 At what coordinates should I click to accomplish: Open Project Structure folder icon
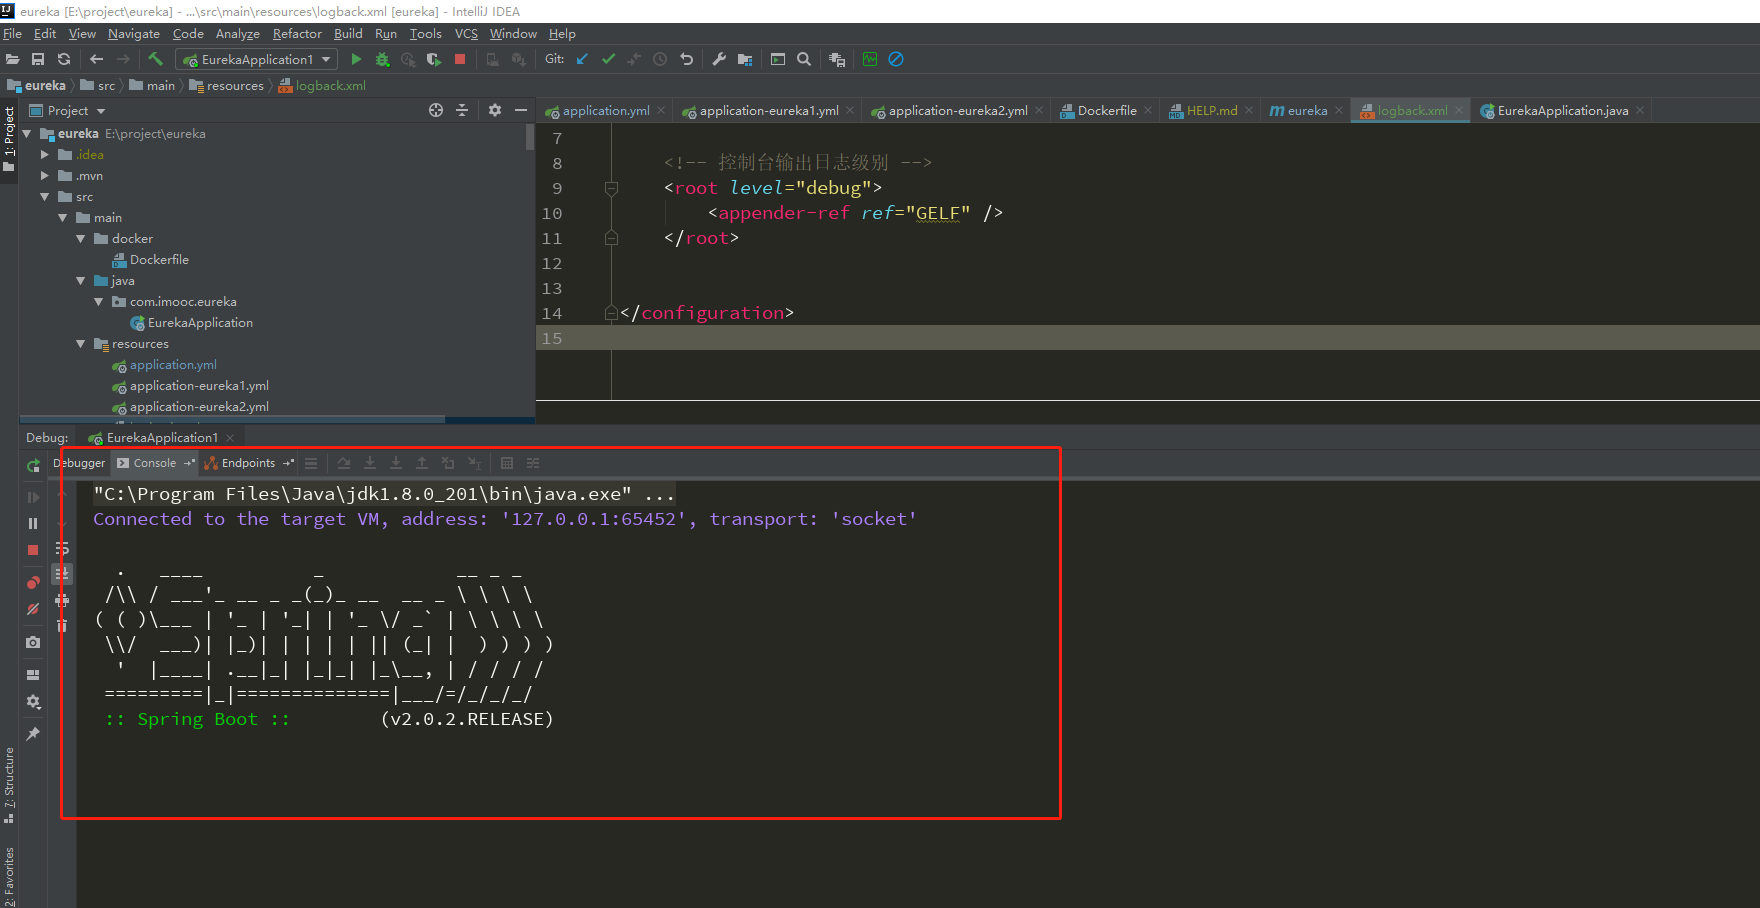[x=745, y=59]
